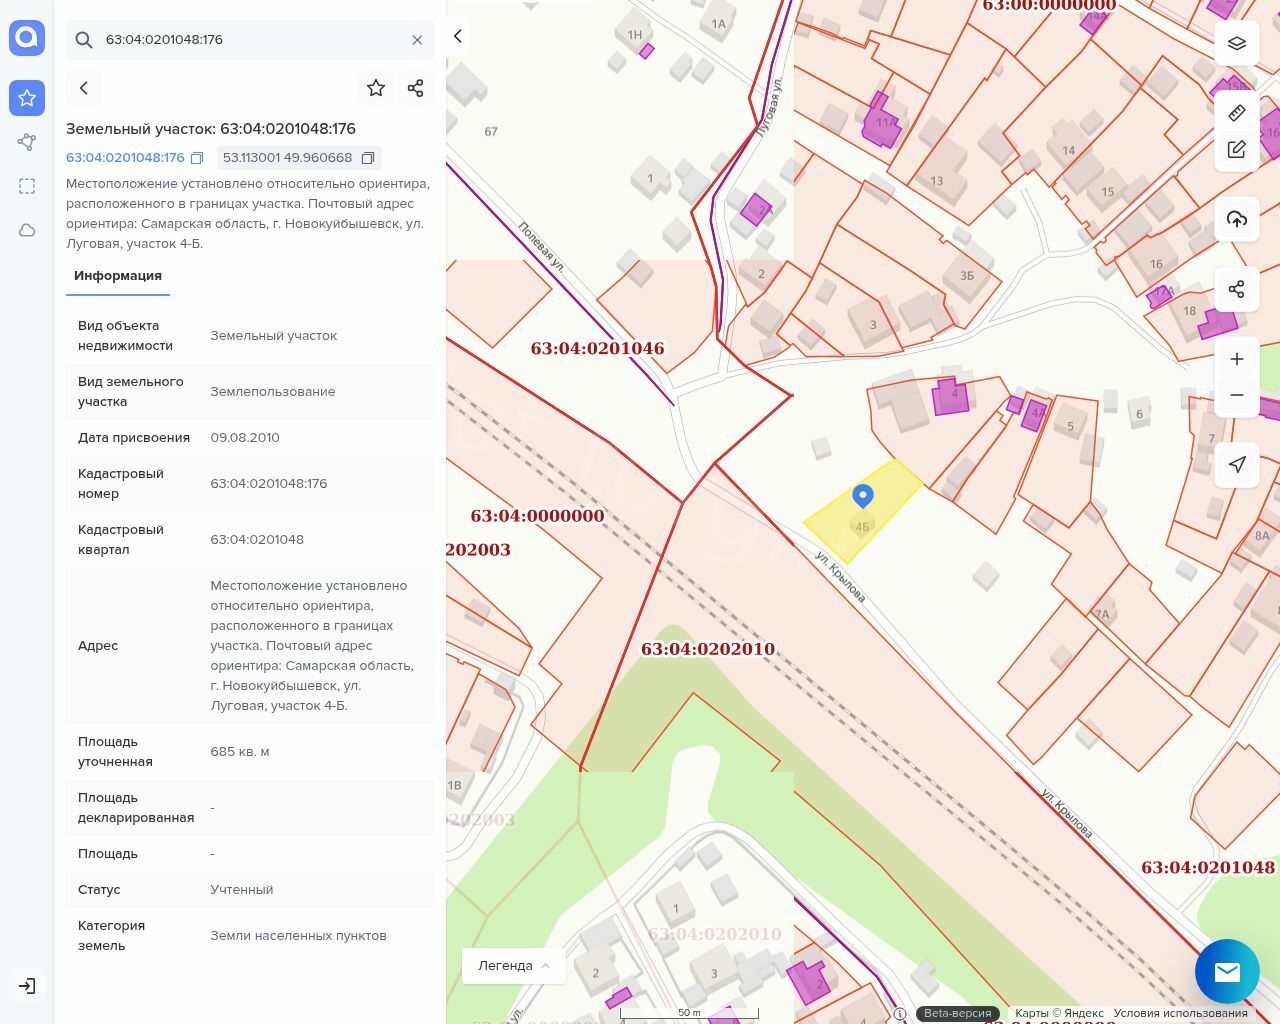The height and width of the screenshot is (1024, 1280).
Task: Copy coordinates 53.113001 49.960668
Action: 368,158
